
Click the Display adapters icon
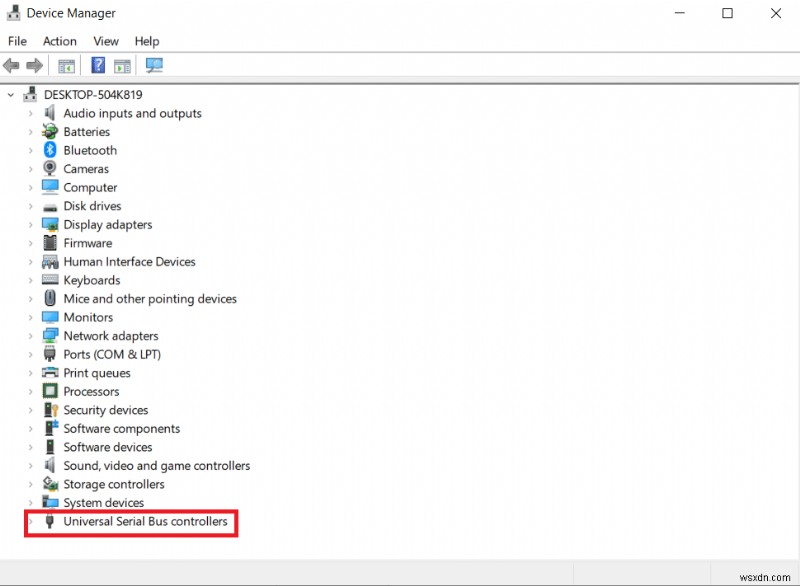[x=50, y=224]
